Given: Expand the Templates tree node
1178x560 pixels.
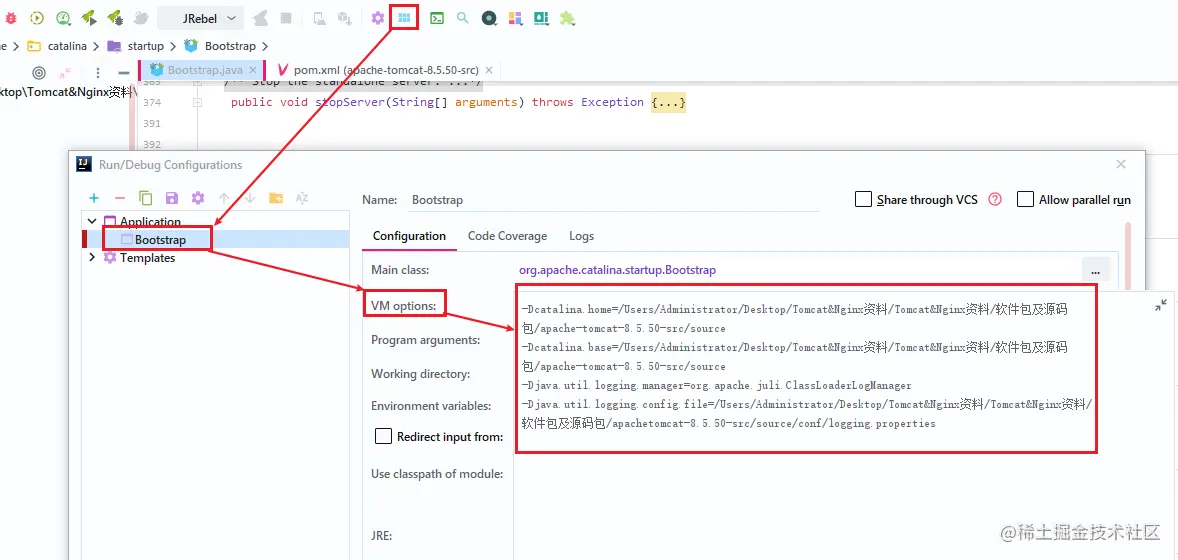Looking at the screenshot, I should click(92, 258).
